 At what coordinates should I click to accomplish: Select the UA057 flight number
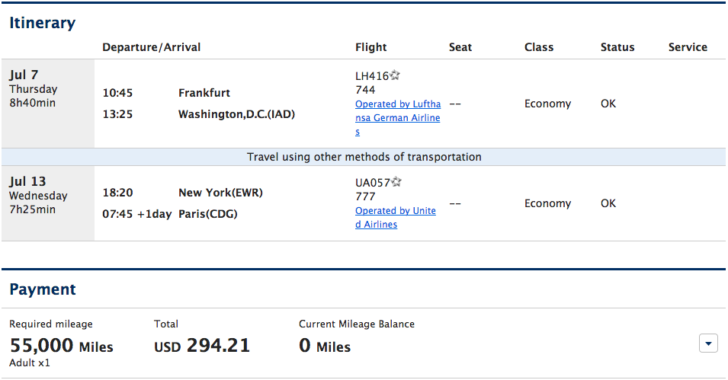[x=373, y=183]
